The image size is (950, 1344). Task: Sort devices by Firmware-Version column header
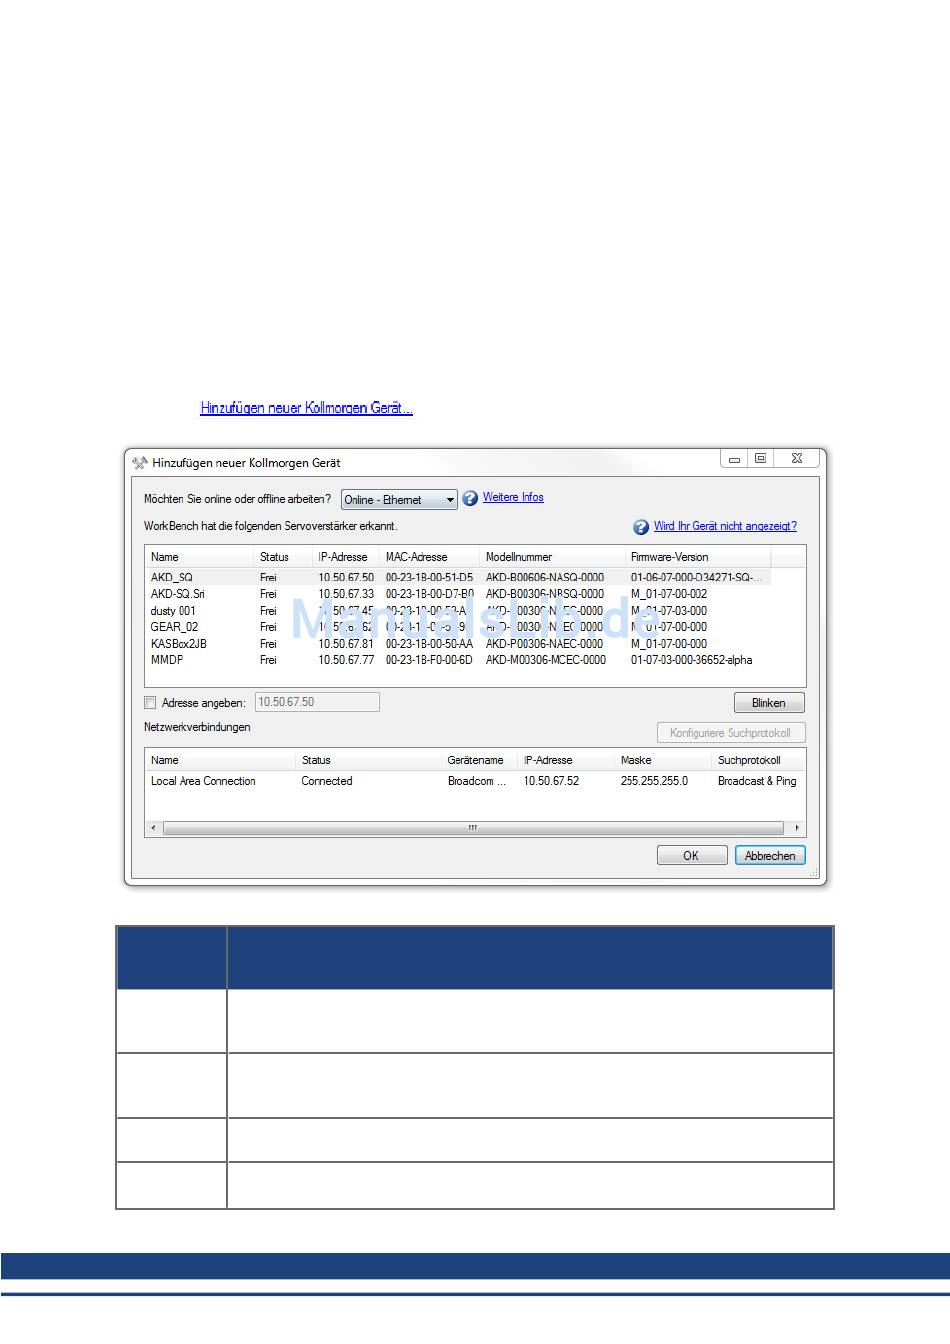click(x=669, y=557)
